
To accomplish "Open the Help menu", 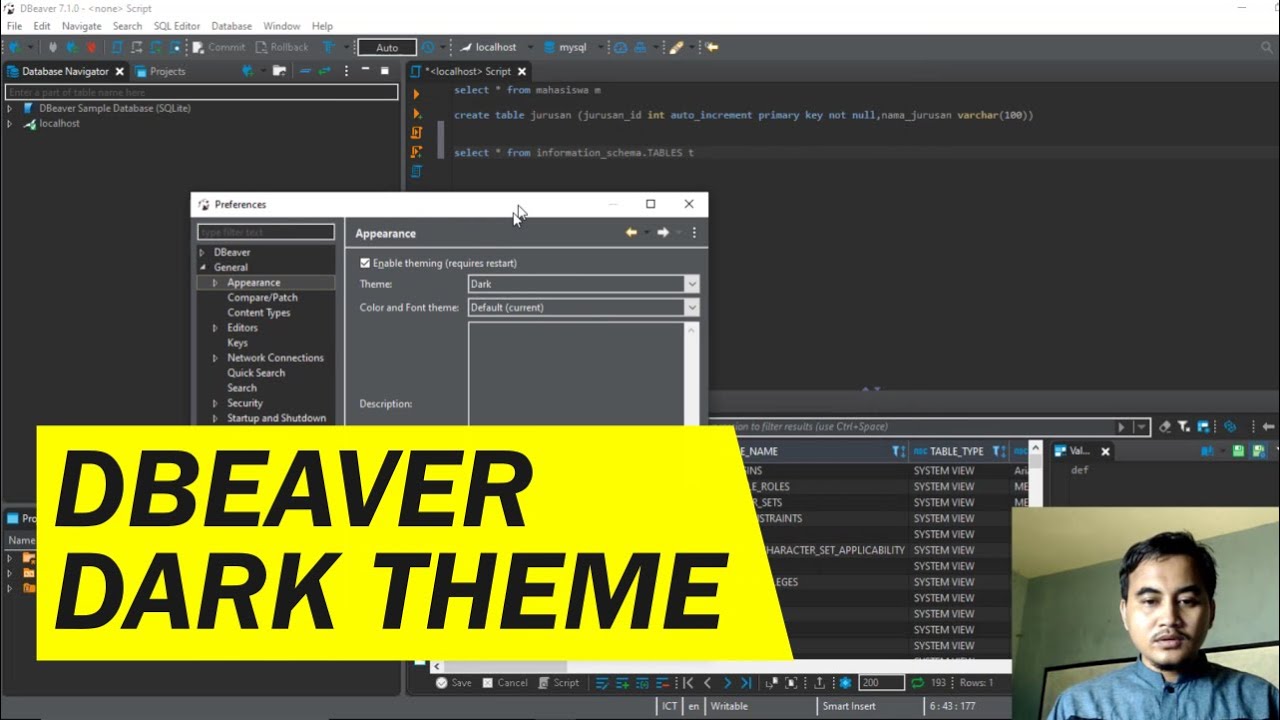I will point(322,26).
